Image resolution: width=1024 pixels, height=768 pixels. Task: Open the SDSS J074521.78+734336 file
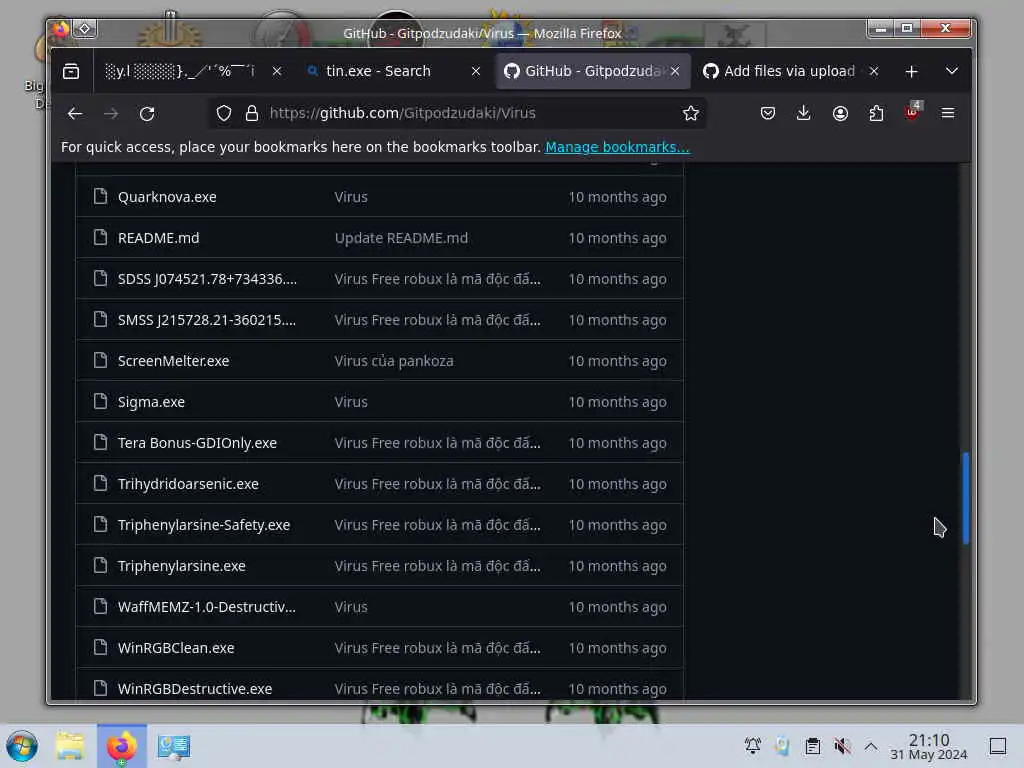(x=207, y=279)
